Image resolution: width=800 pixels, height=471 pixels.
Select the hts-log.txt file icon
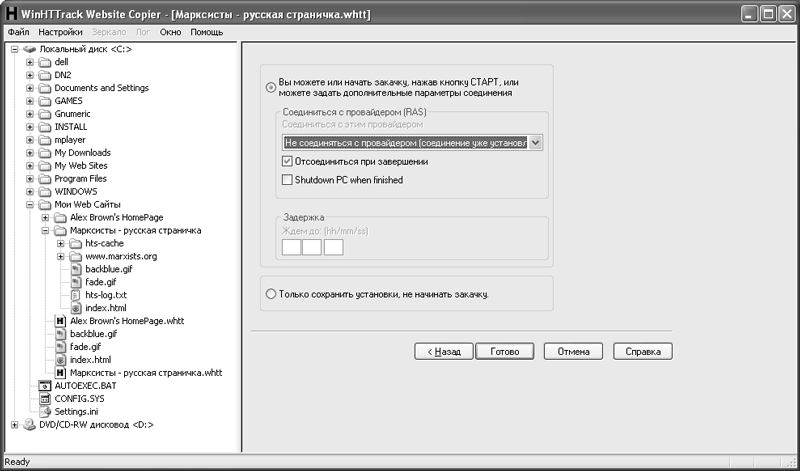[x=76, y=295]
